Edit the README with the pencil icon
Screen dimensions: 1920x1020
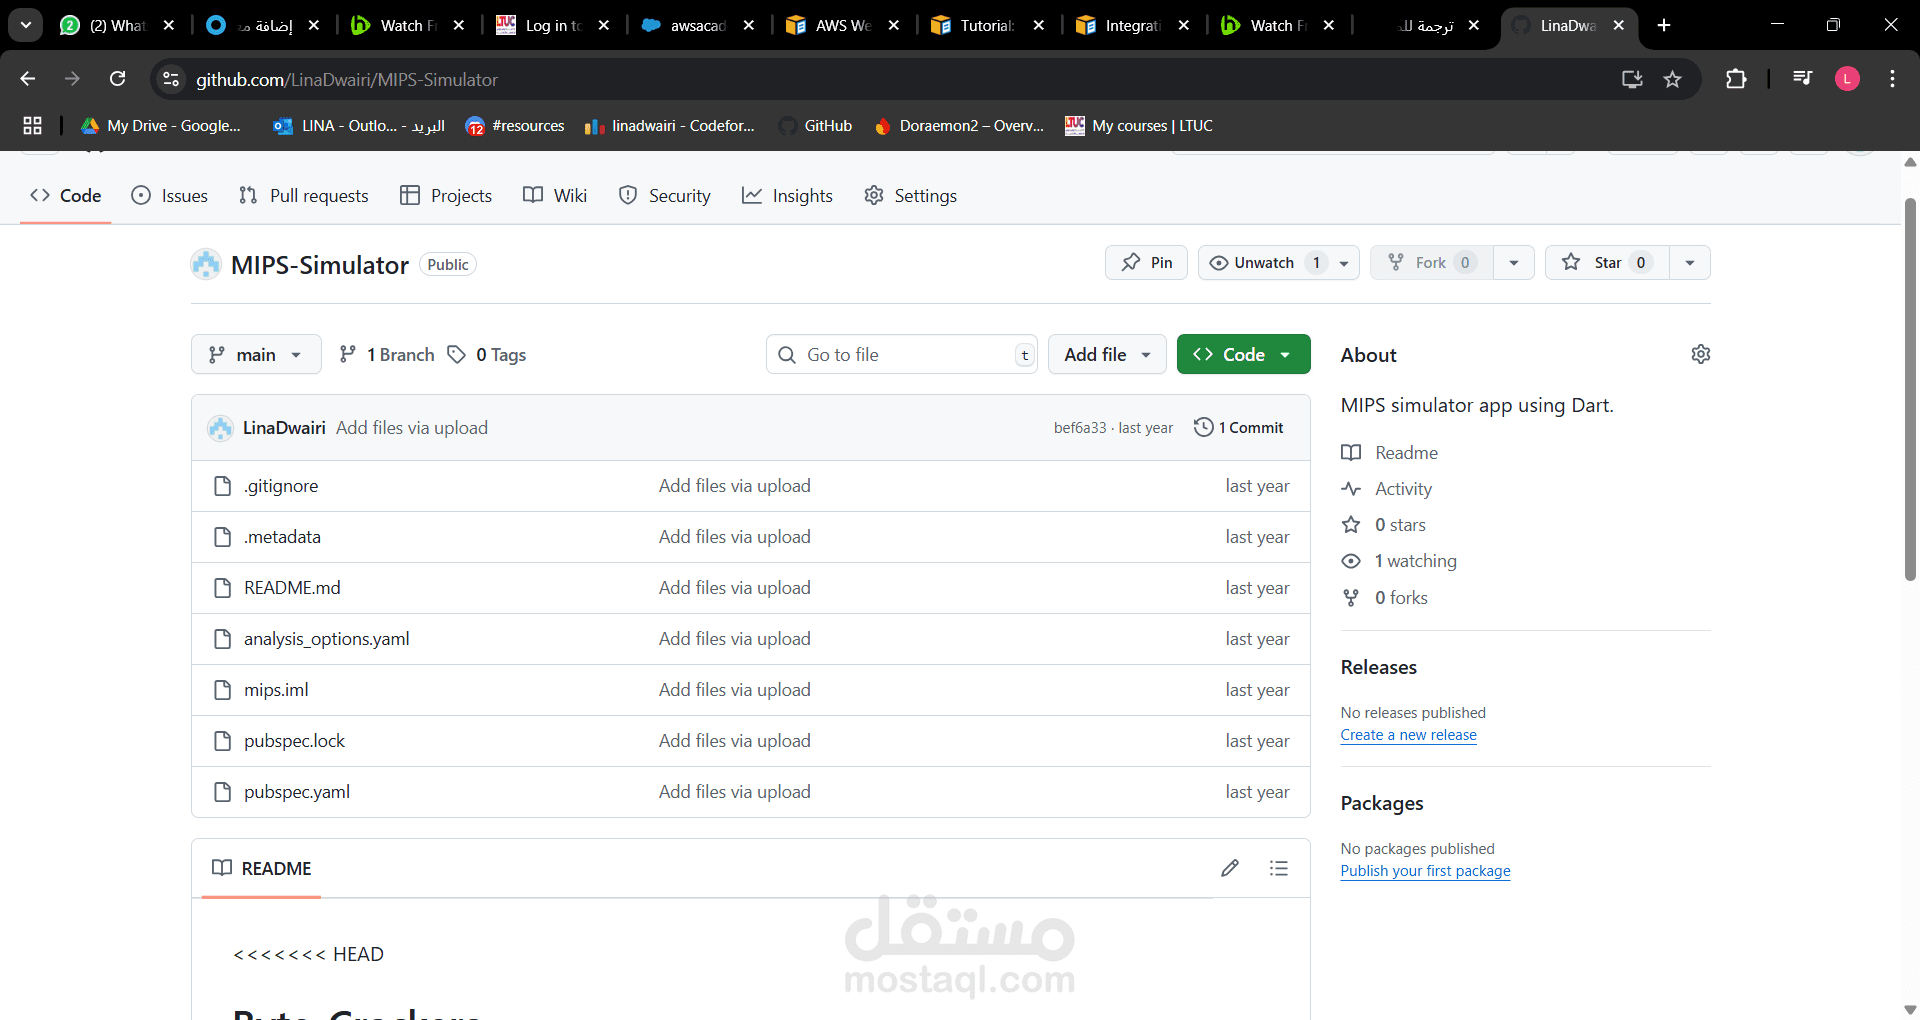[1230, 868]
